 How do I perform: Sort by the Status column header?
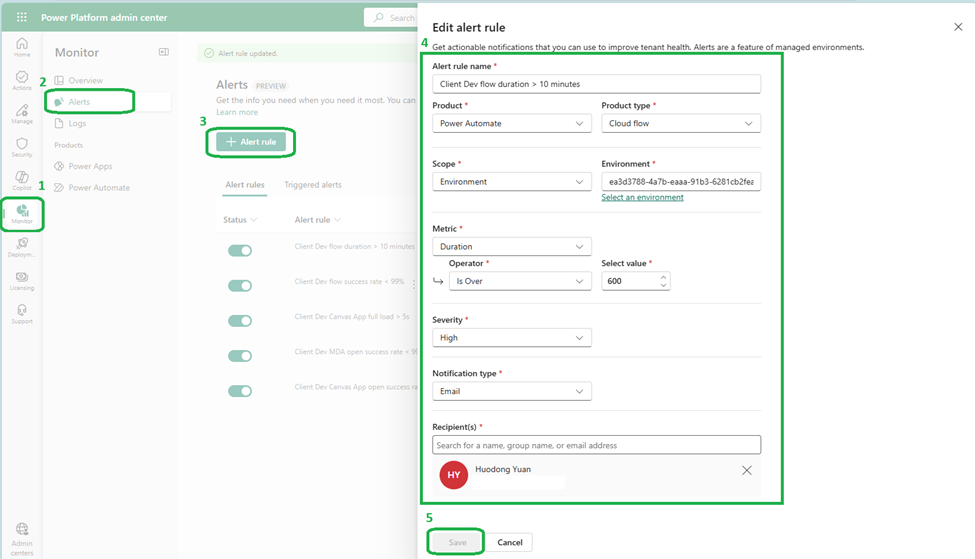(240, 219)
